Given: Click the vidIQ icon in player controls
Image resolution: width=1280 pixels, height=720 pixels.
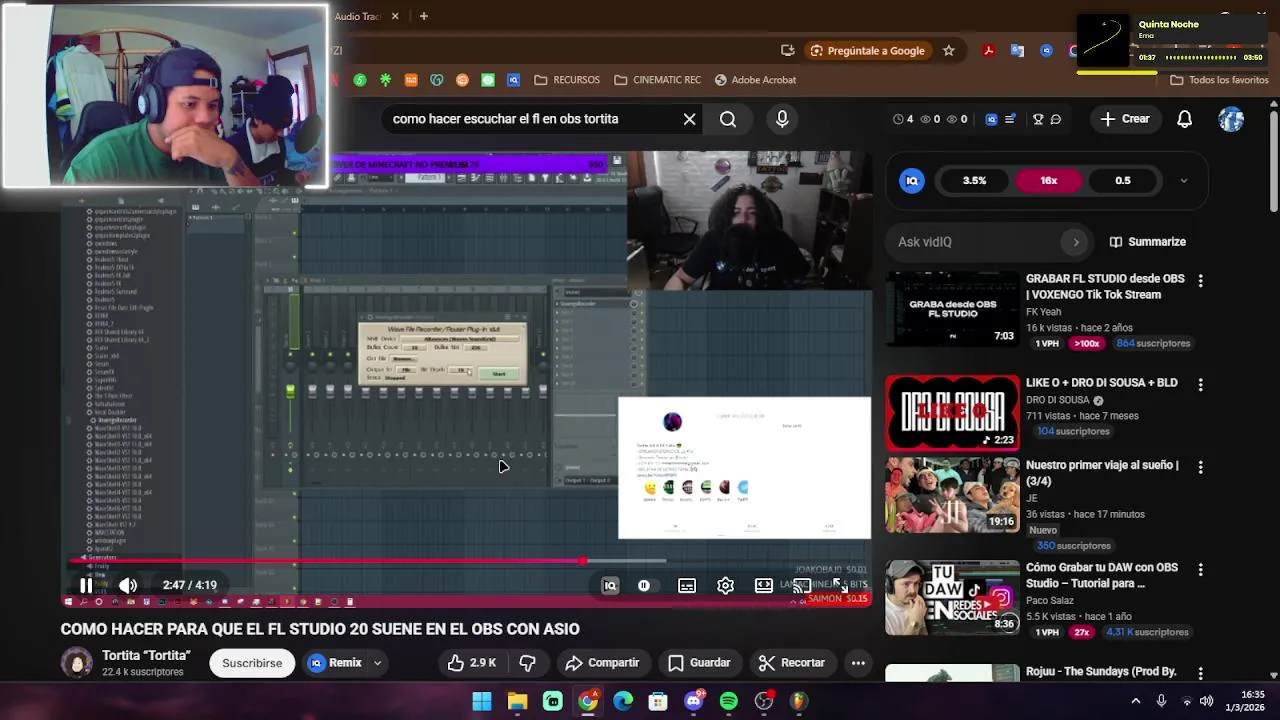Looking at the screenshot, I should point(610,586).
